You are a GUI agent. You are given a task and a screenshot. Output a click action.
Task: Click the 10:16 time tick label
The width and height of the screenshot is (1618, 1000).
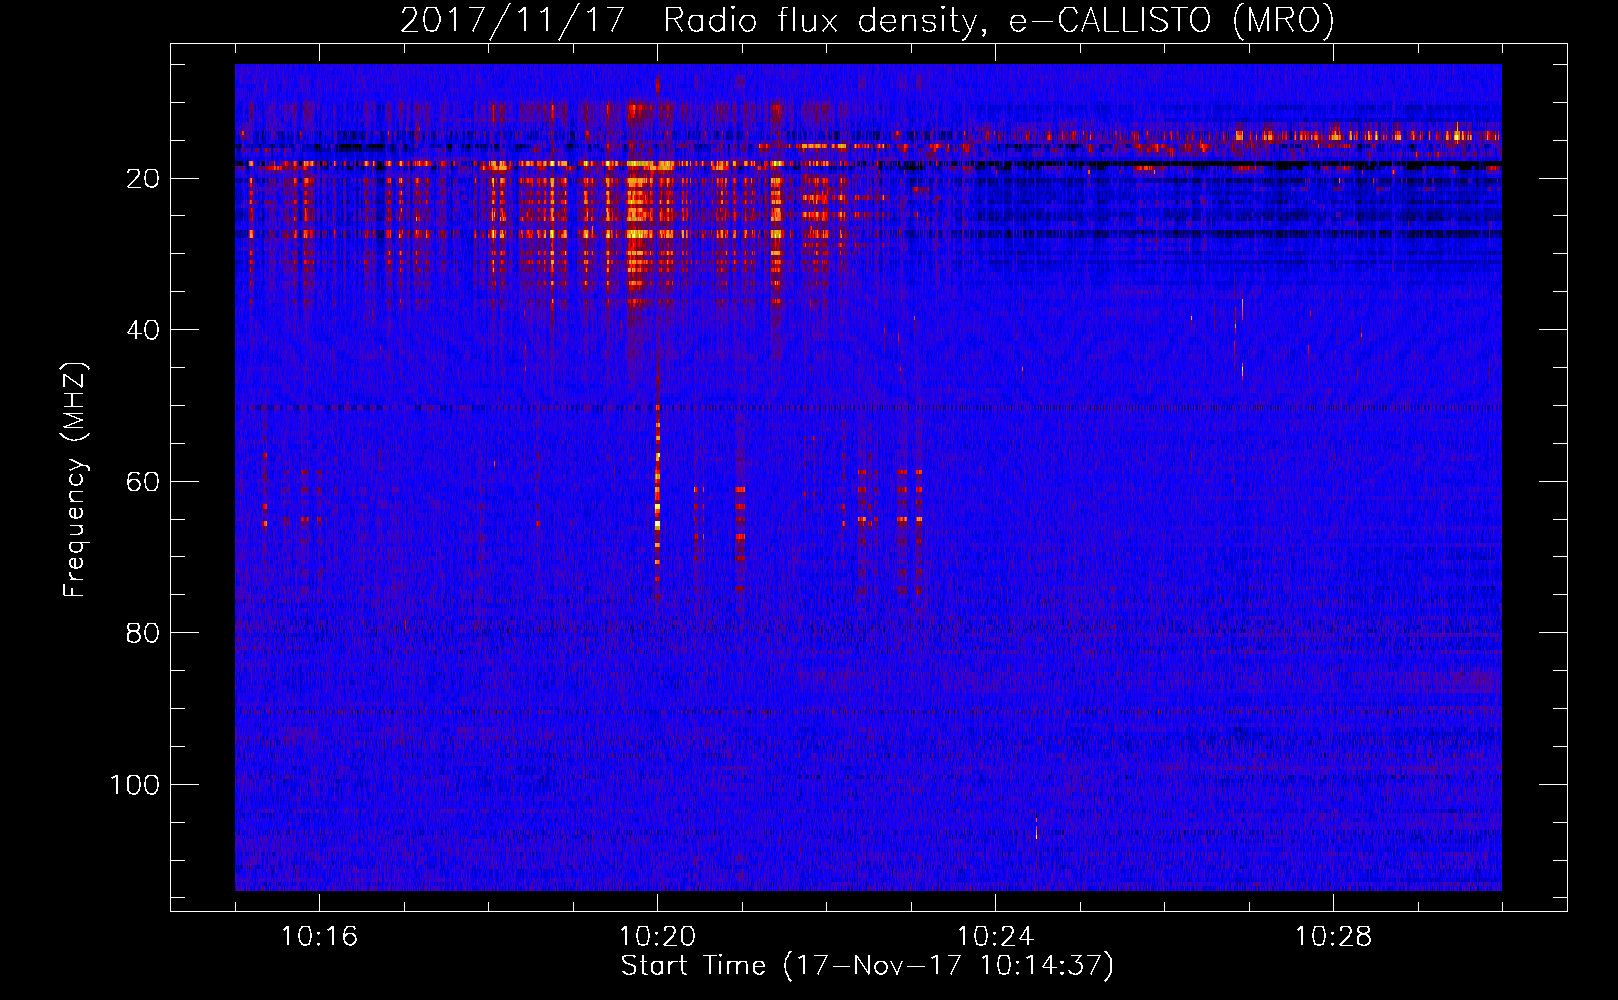319,937
